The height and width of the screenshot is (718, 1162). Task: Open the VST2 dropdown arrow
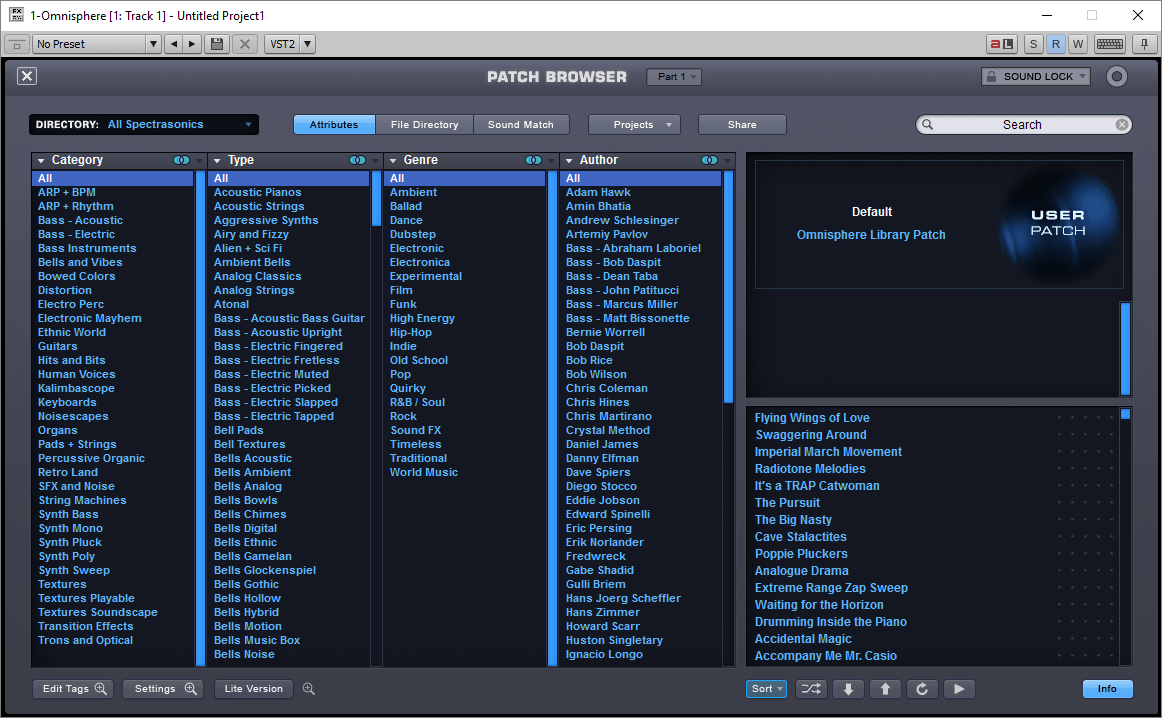pos(308,44)
